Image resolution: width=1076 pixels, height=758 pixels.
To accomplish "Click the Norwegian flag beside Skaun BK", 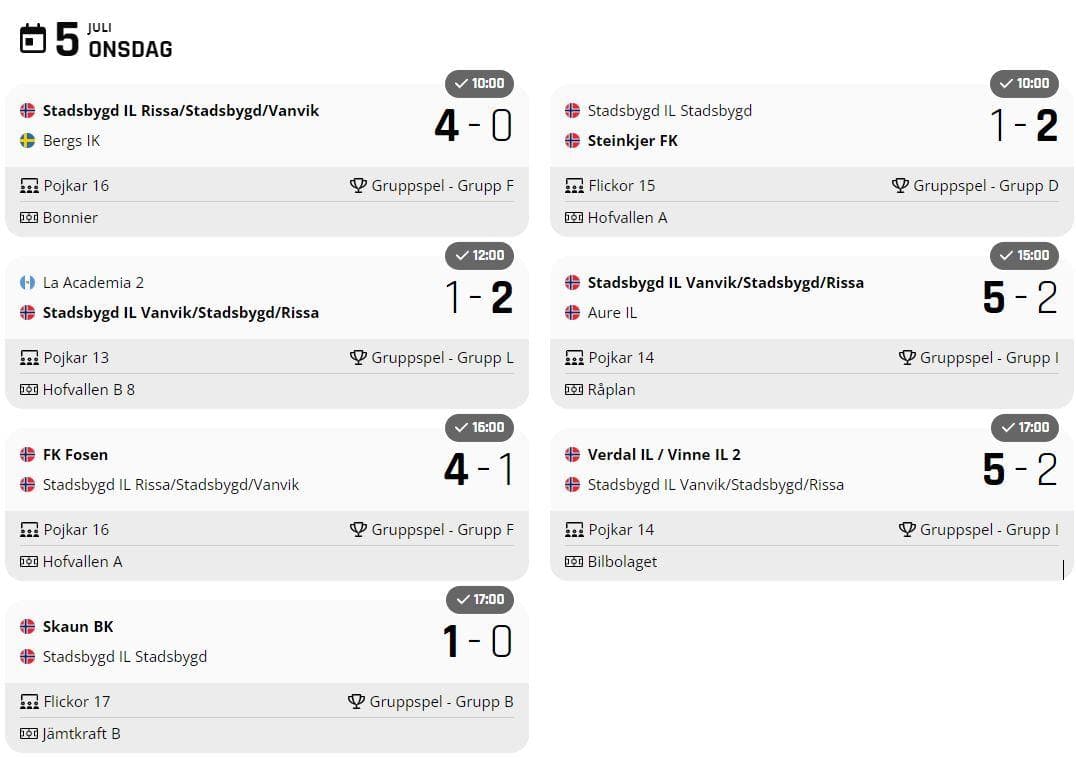I will 28,627.
